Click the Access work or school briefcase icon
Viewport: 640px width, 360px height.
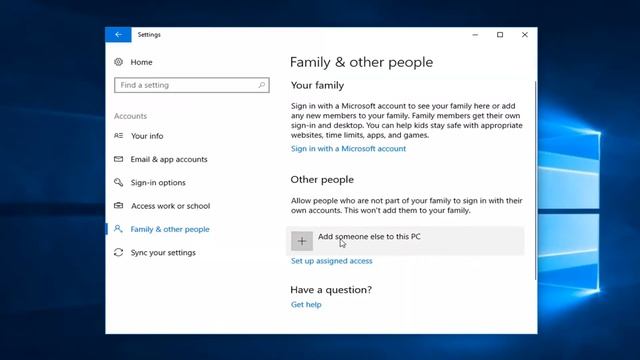coord(118,205)
